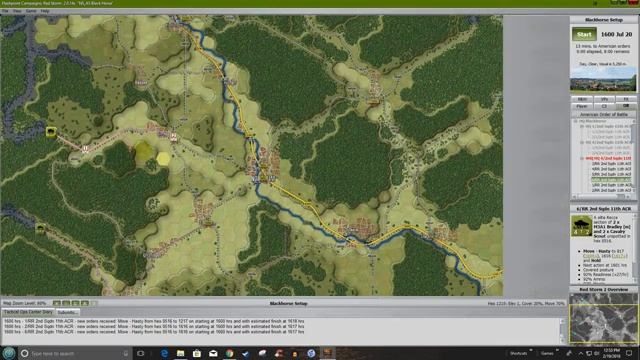
Task: Launch Google Chrome from the taskbar
Action: tap(229, 353)
